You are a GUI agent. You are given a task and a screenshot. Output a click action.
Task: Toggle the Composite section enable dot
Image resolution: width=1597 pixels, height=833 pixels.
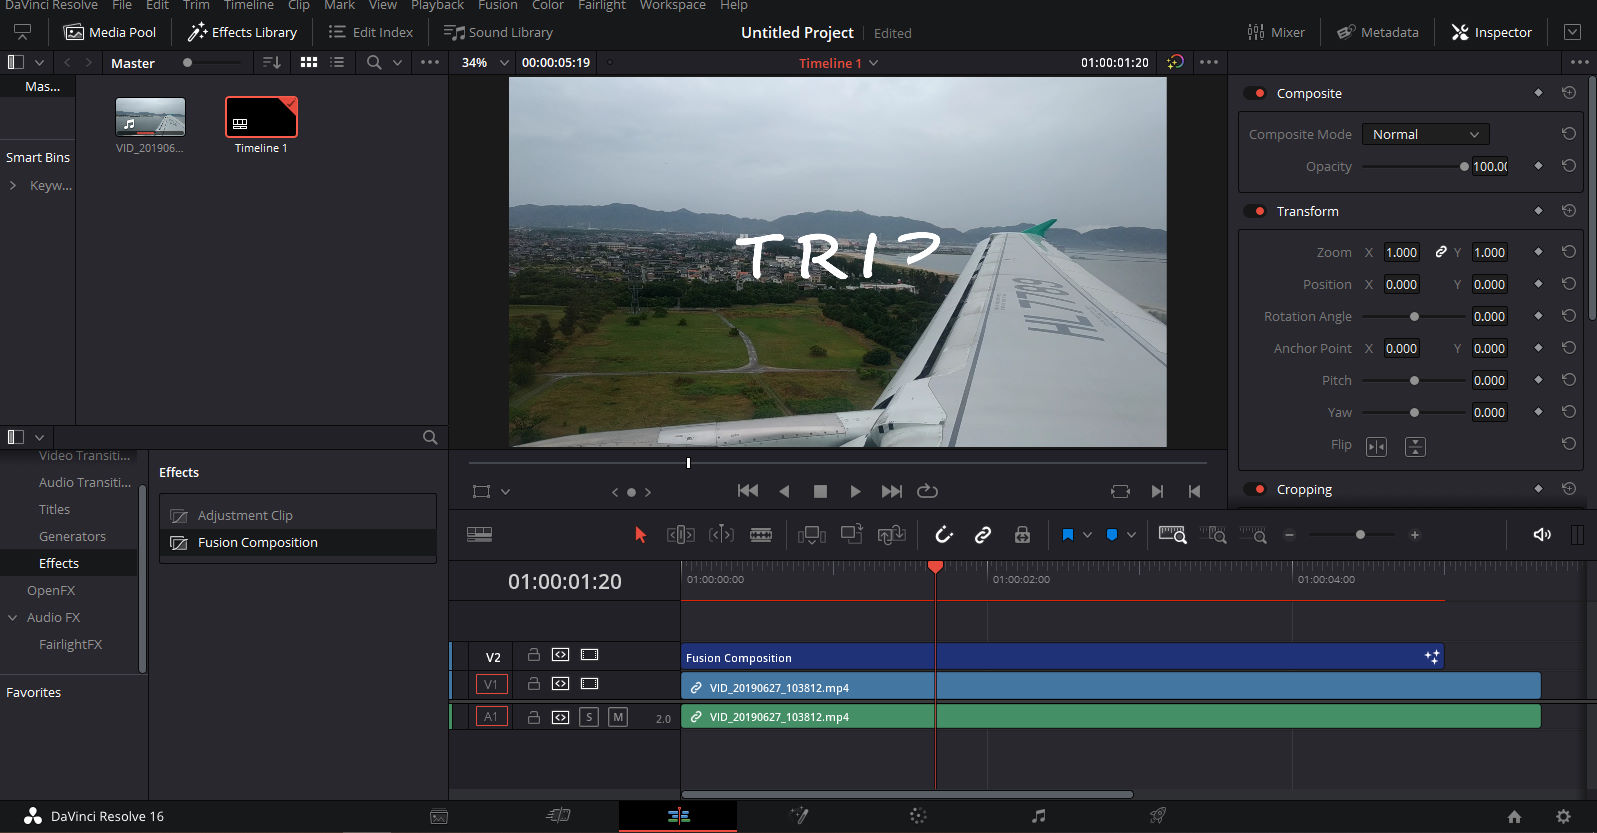[1255, 93]
